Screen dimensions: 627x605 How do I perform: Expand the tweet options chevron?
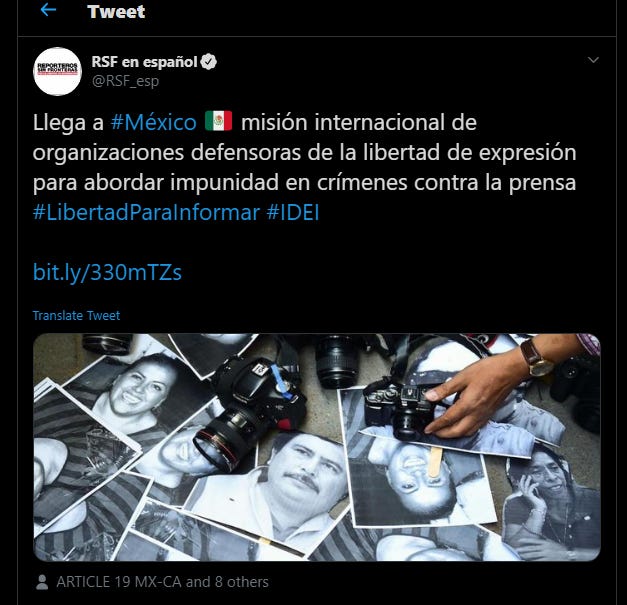click(x=593, y=60)
